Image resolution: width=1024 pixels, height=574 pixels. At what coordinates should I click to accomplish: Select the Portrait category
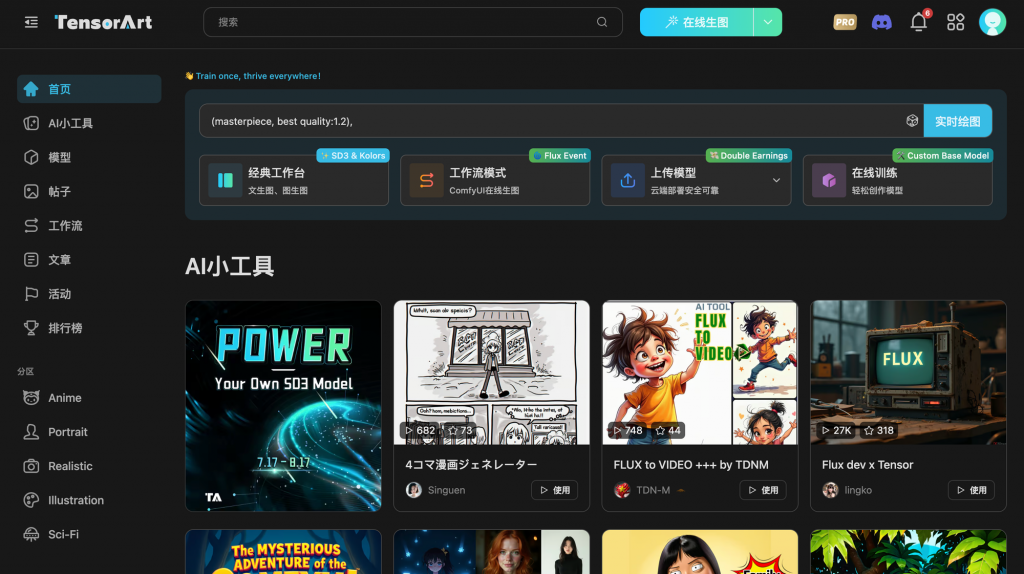89,432
